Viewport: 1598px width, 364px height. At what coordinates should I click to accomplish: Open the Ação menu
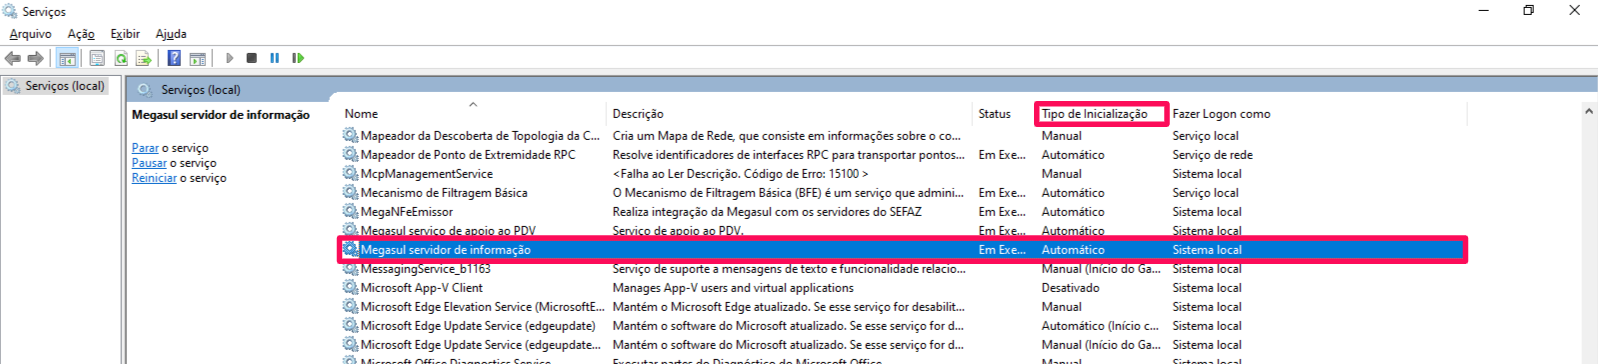81,34
